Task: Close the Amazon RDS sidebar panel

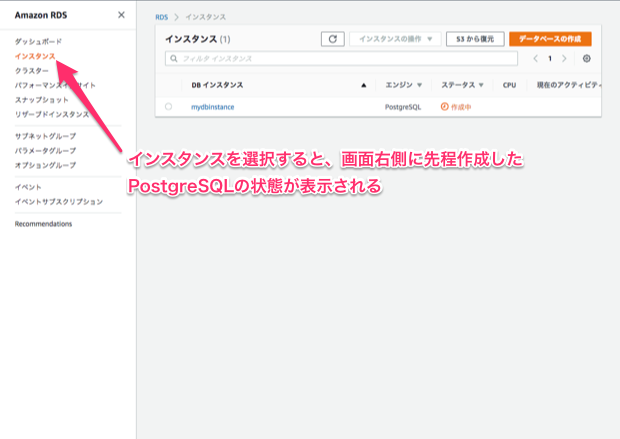Action: click(x=121, y=15)
